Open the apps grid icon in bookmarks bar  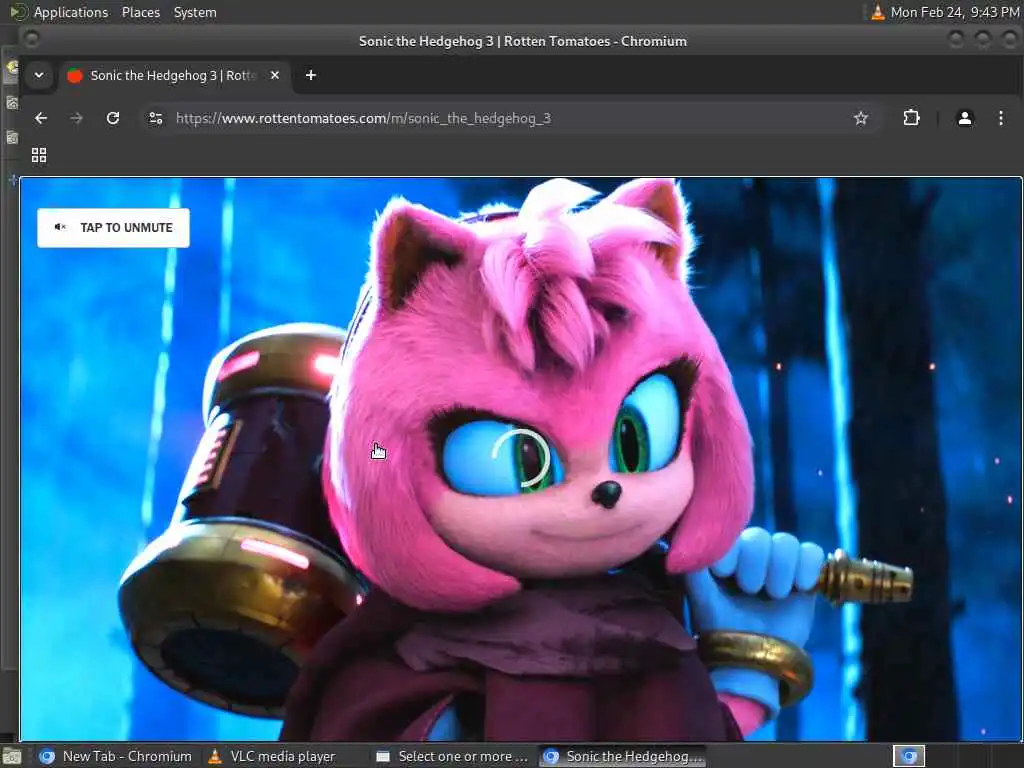tap(39, 155)
